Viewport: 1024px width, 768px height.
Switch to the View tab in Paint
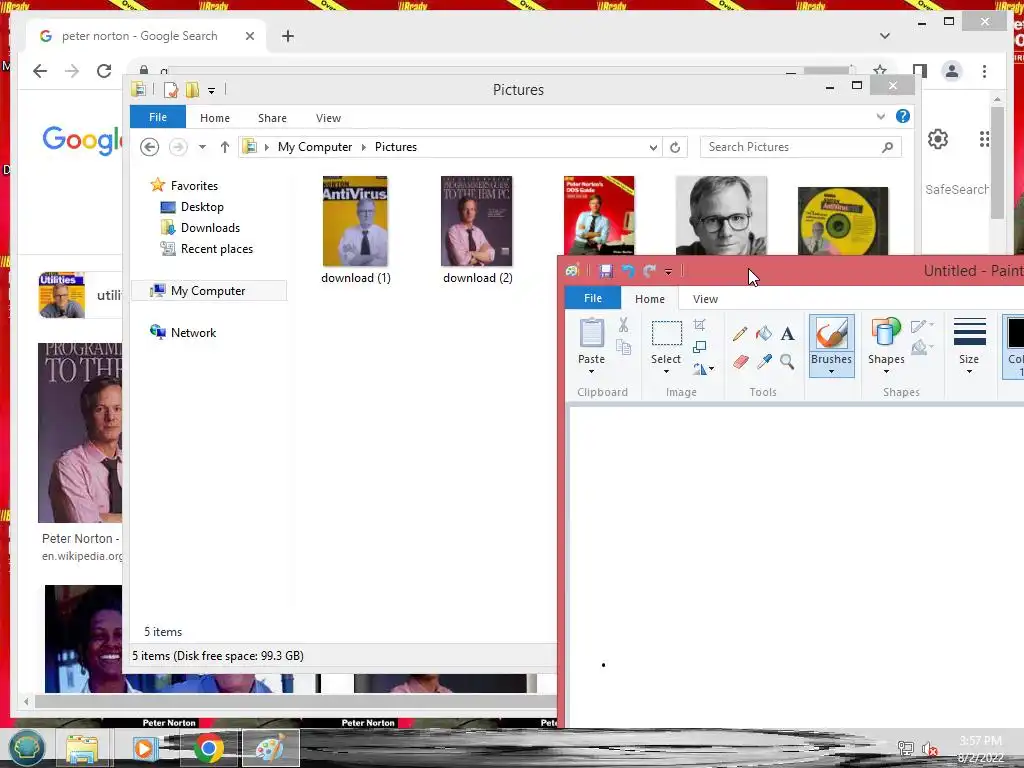[x=705, y=299]
